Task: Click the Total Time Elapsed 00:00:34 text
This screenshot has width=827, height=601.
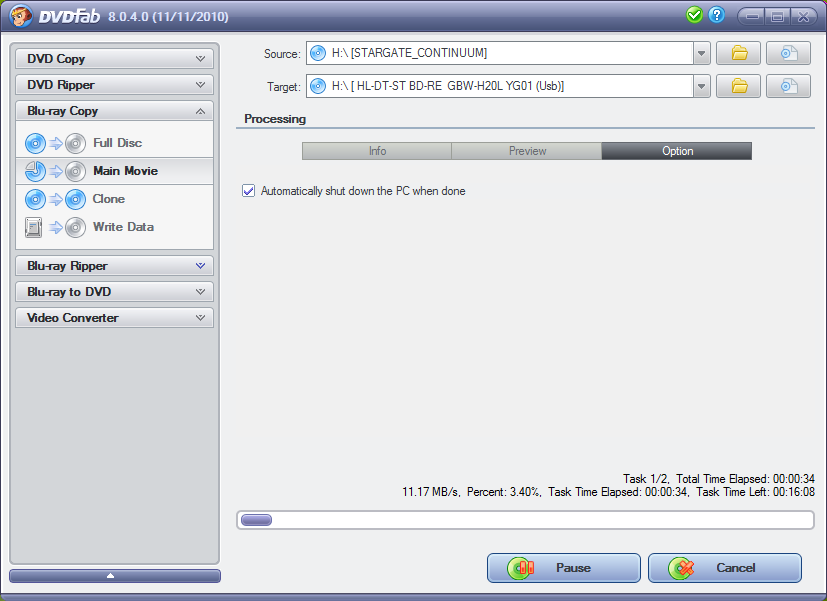Action: [x=745, y=479]
